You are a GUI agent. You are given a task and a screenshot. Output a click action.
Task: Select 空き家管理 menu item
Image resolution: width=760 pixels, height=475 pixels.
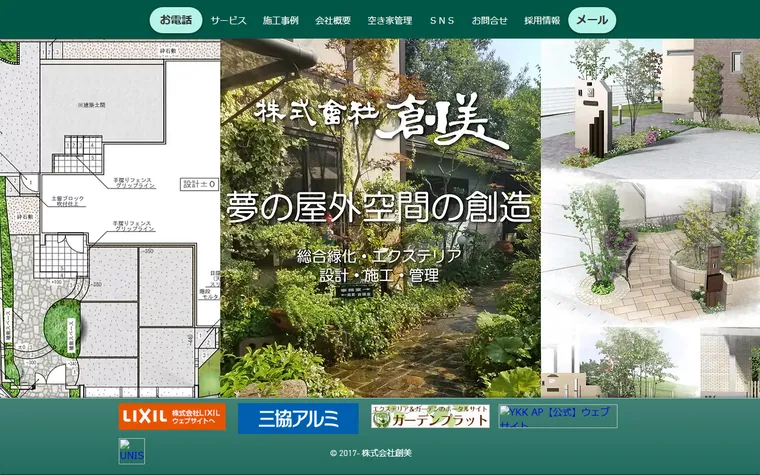(x=390, y=20)
